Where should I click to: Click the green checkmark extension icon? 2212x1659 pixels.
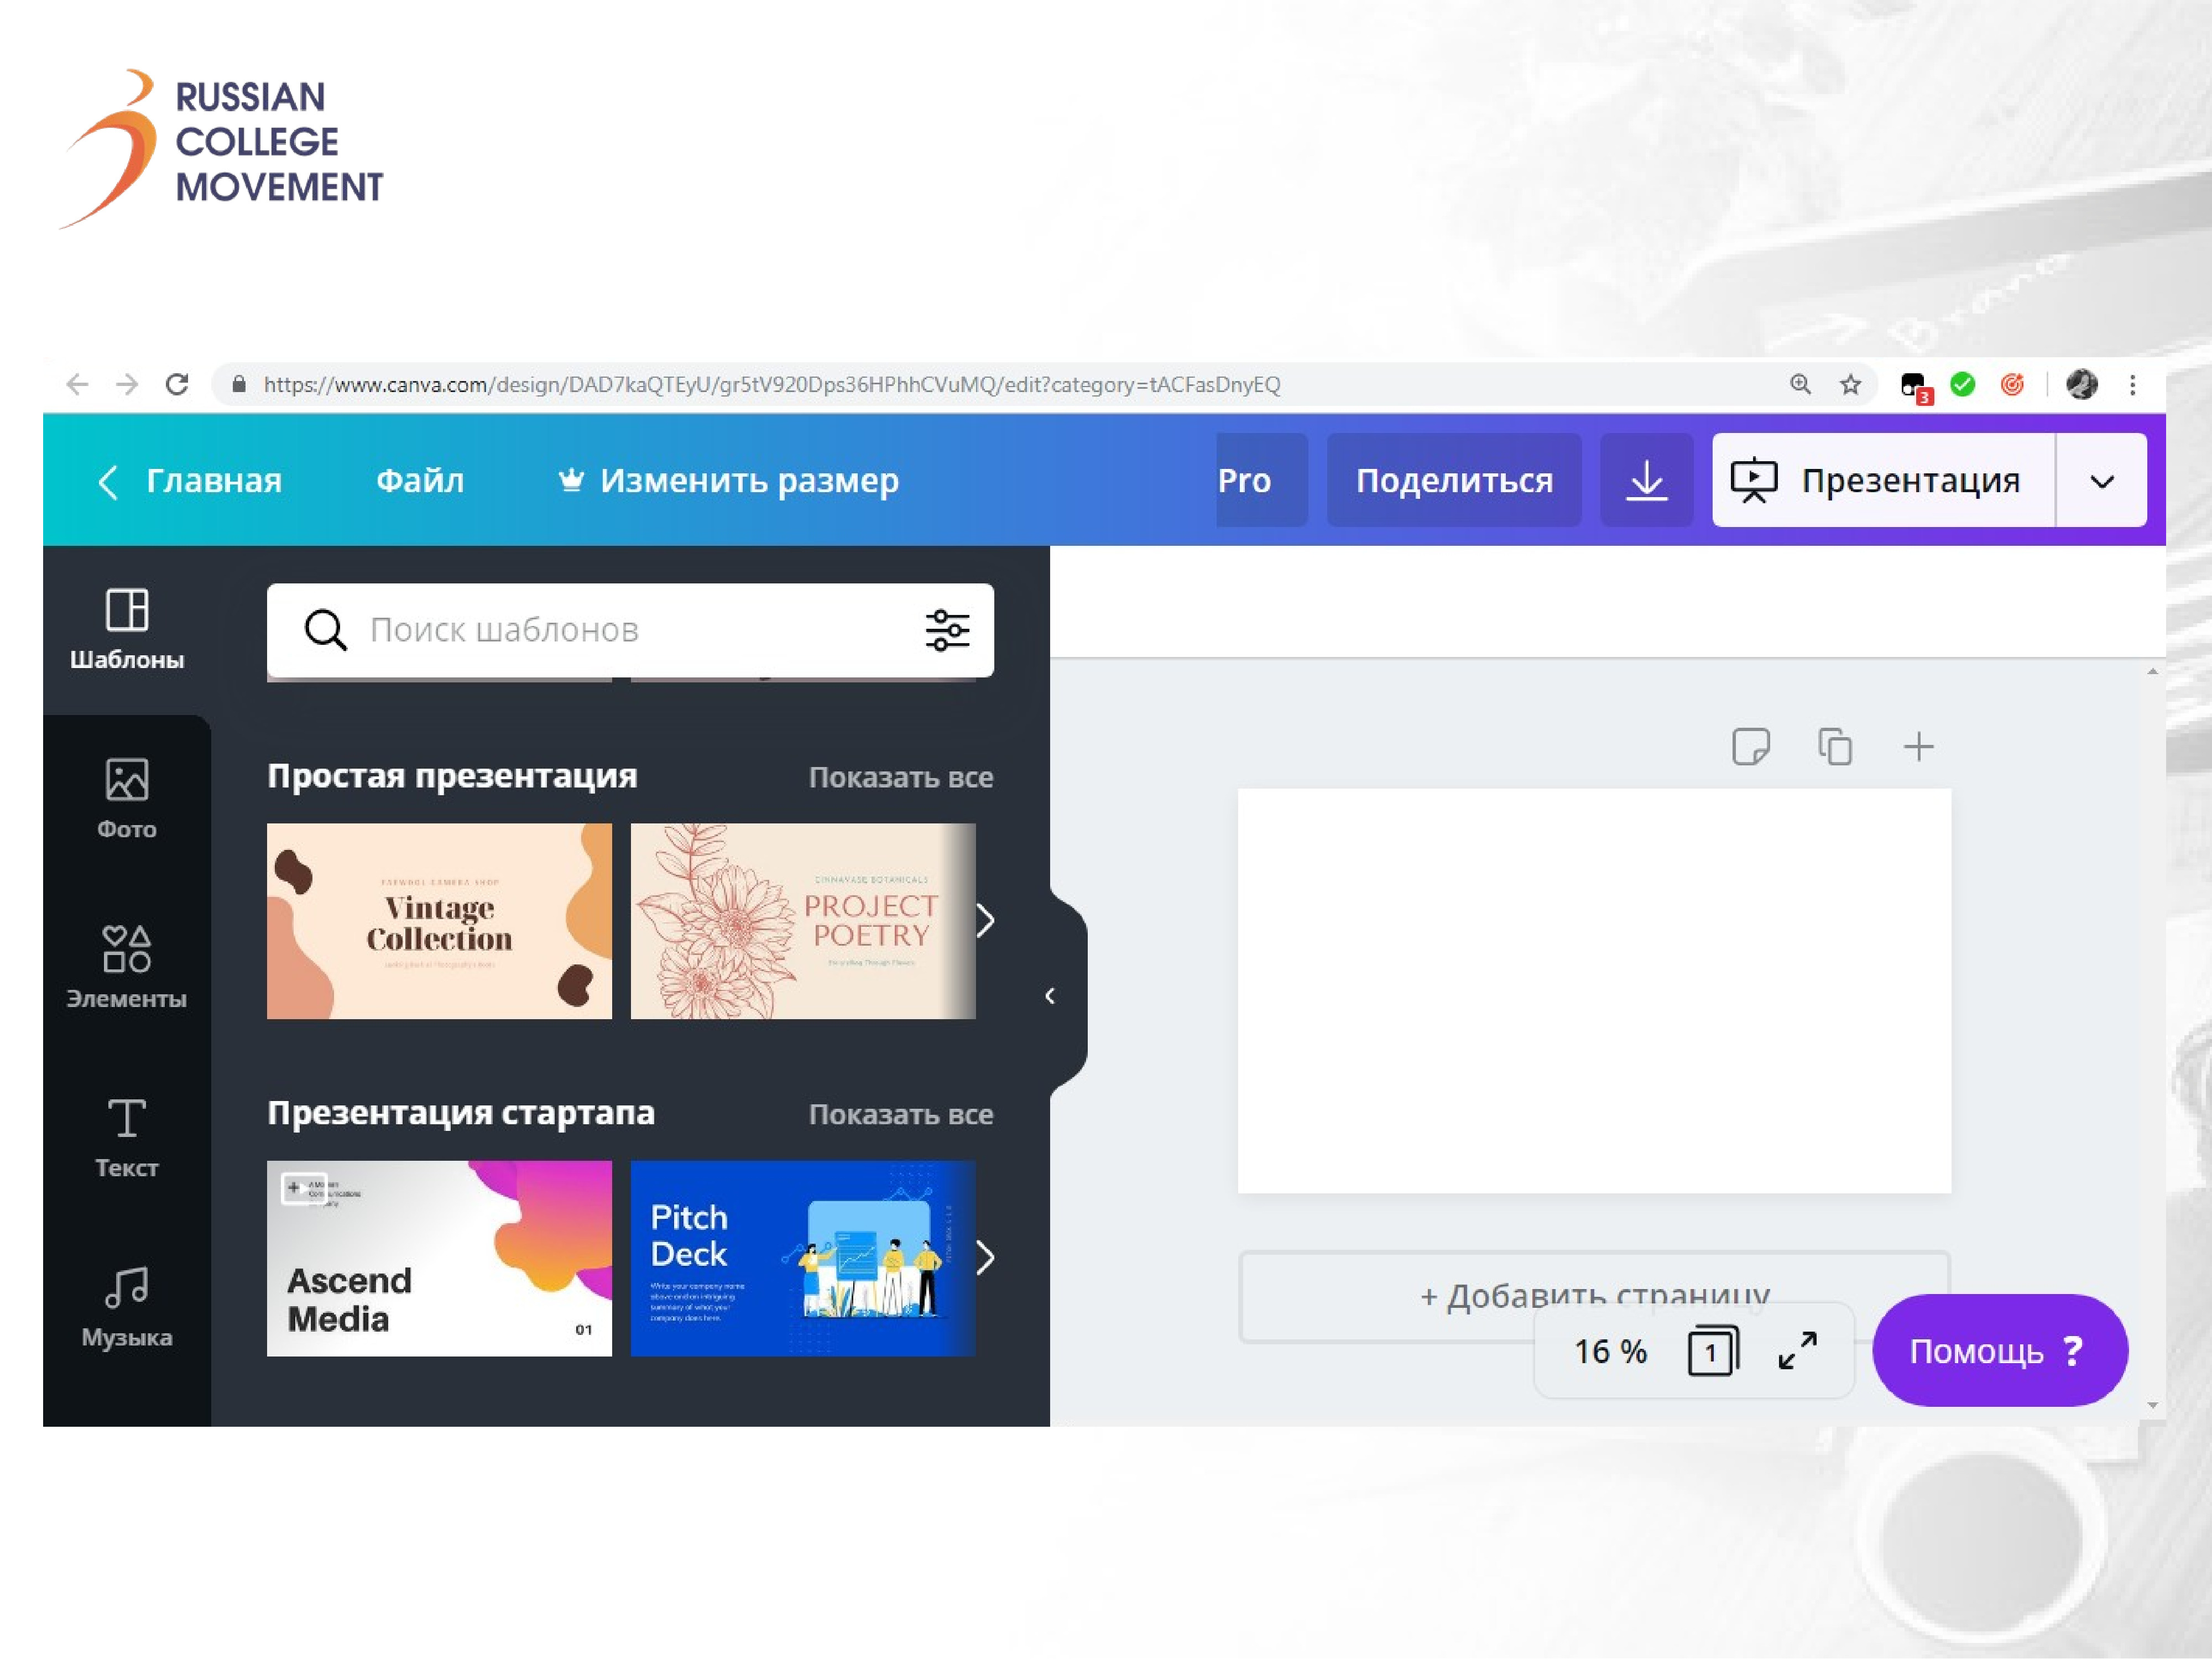1963,384
